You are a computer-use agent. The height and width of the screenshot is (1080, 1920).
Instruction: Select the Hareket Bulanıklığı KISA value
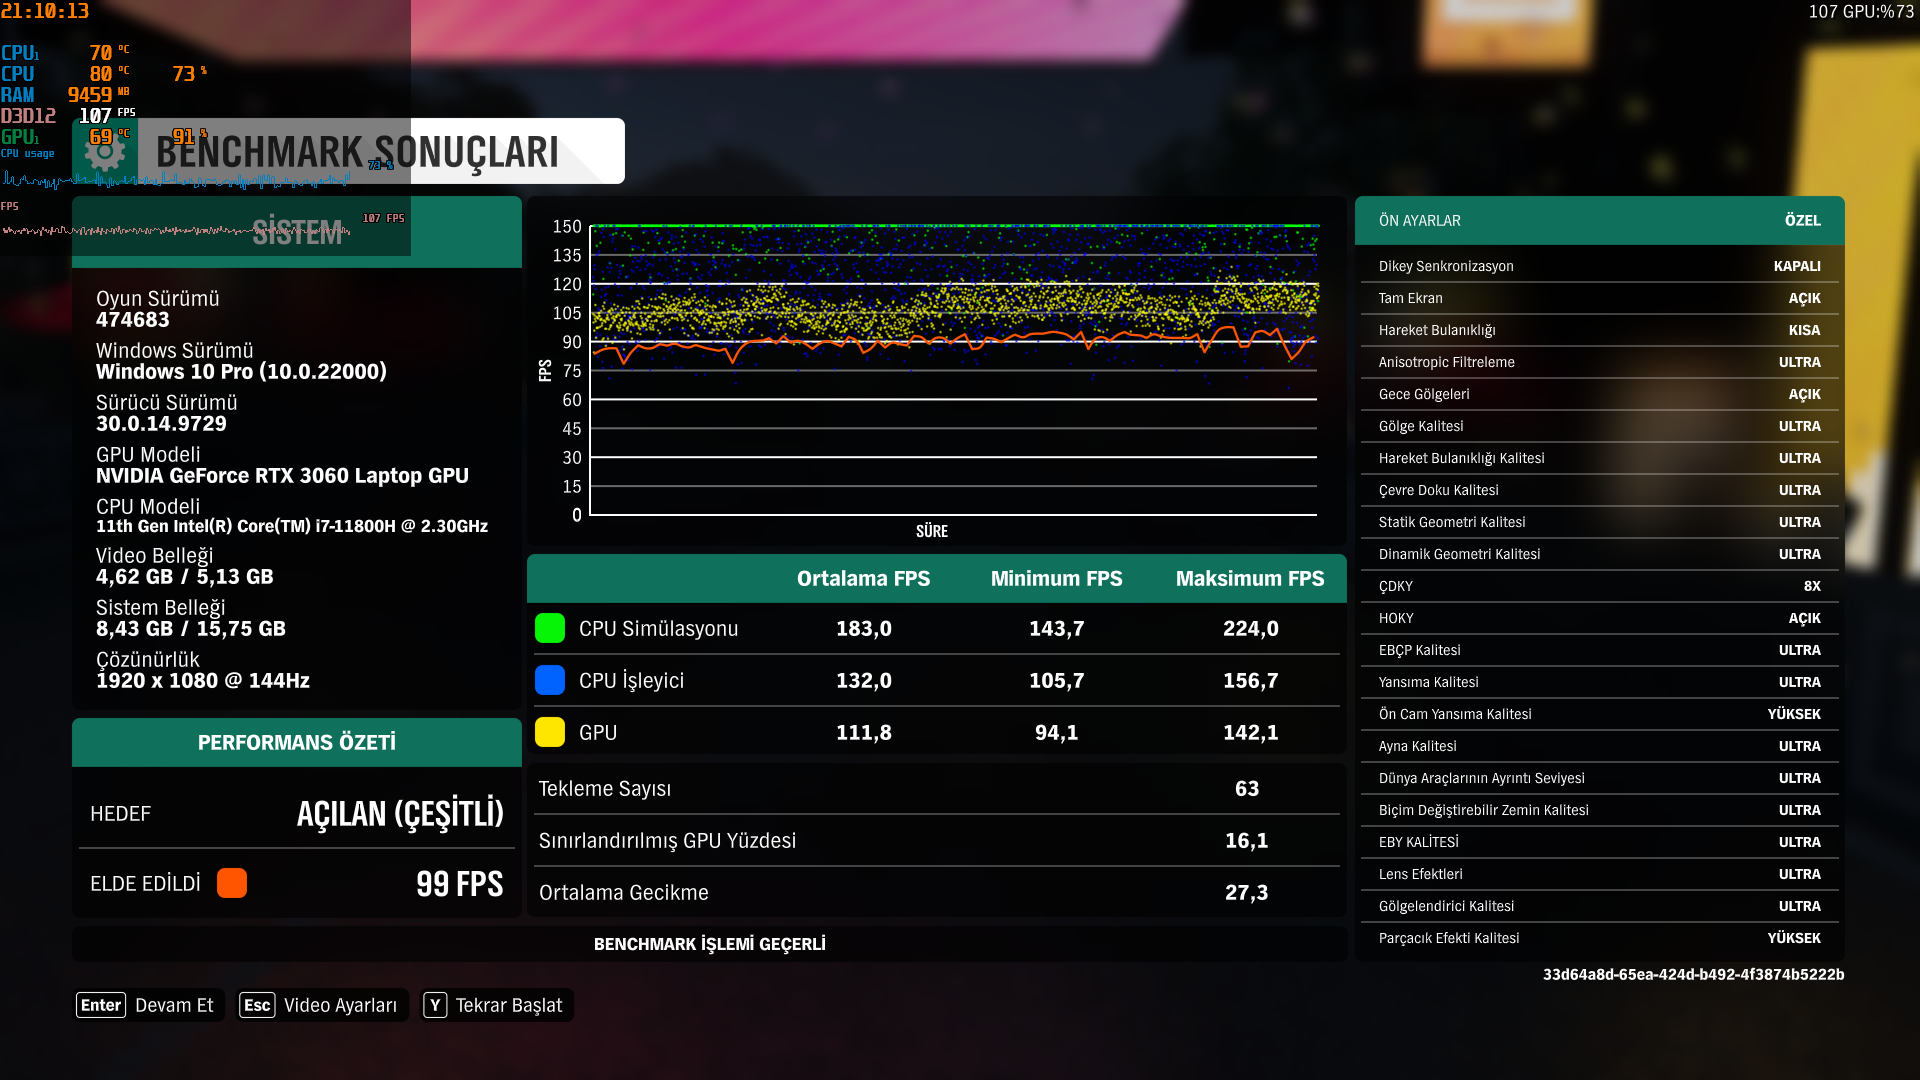pyautogui.click(x=1804, y=330)
